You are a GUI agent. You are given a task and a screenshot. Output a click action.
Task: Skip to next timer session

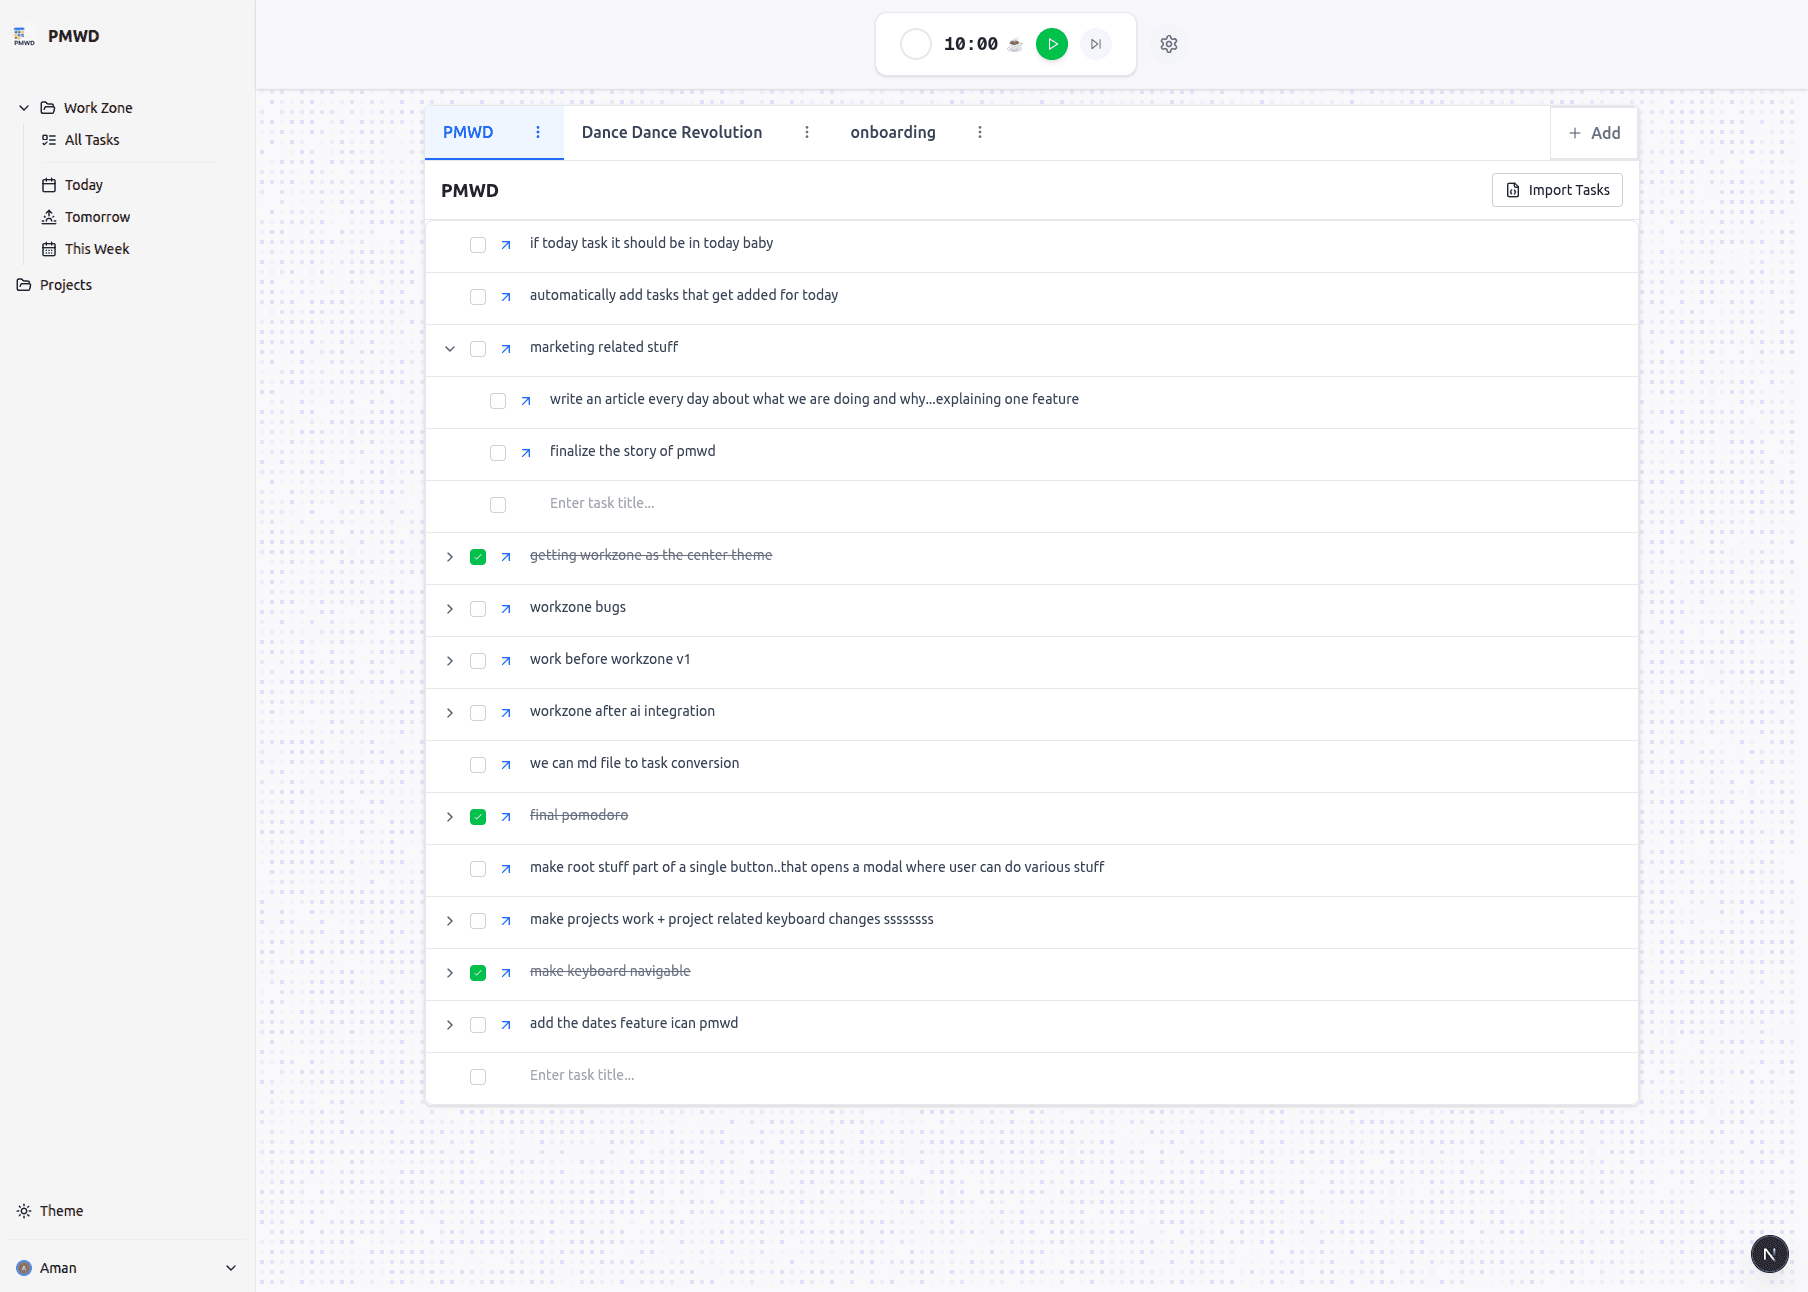(x=1096, y=44)
